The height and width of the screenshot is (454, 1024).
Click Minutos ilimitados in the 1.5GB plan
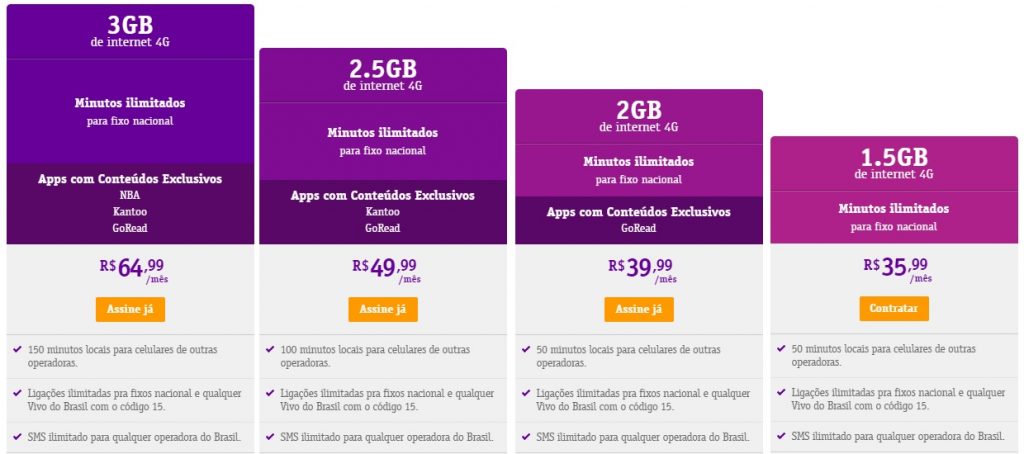pyautogui.click(x=894, y=209)
